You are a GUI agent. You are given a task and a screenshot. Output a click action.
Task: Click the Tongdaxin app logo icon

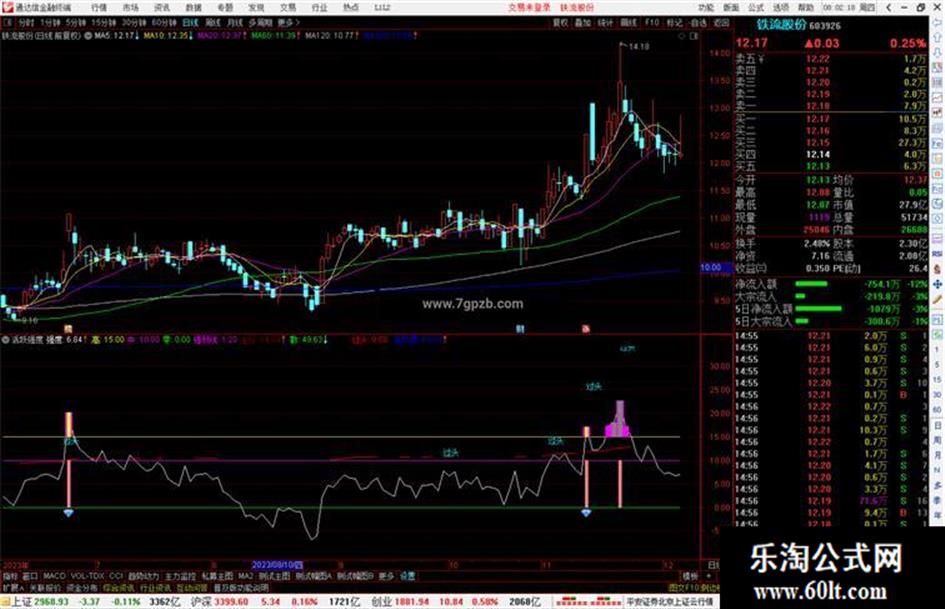(7, 8)
